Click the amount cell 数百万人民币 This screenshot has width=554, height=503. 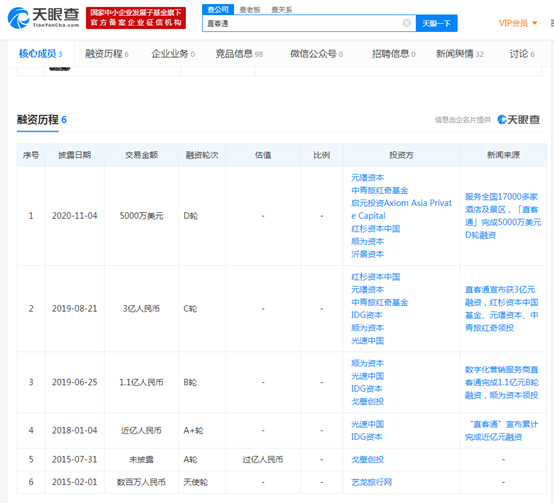141,482
